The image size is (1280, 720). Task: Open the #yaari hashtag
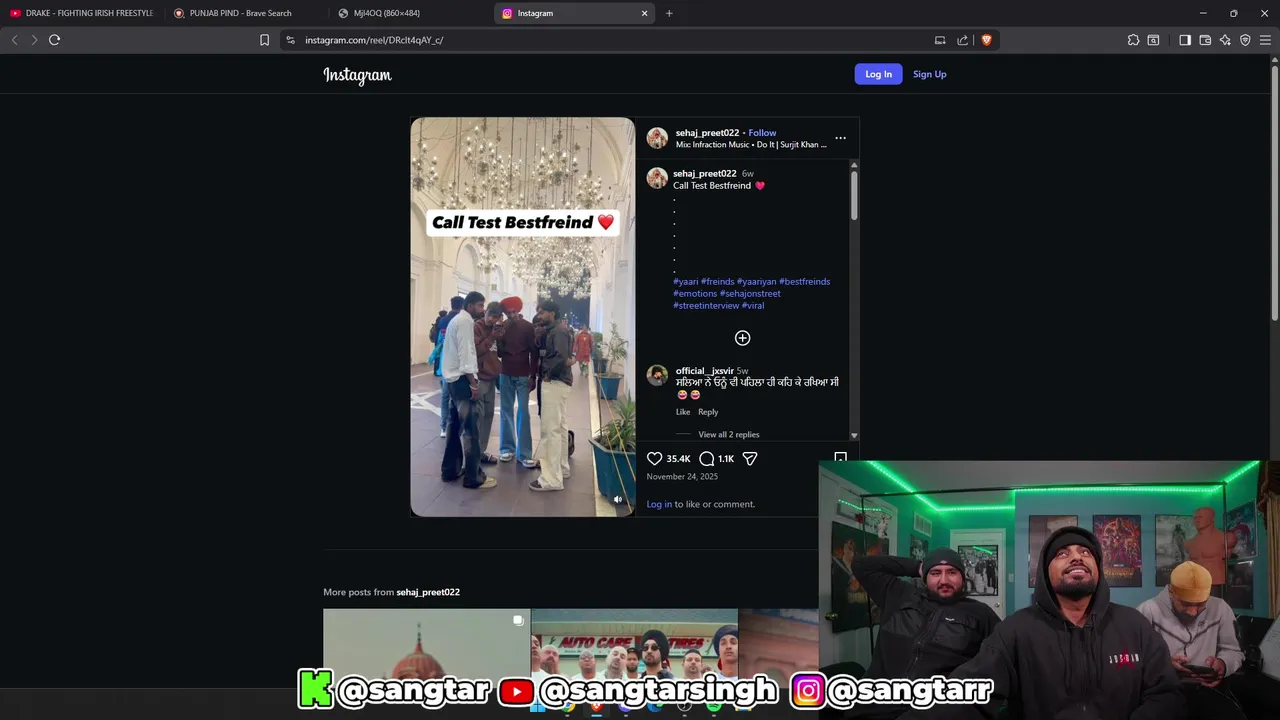pos(685,282)
